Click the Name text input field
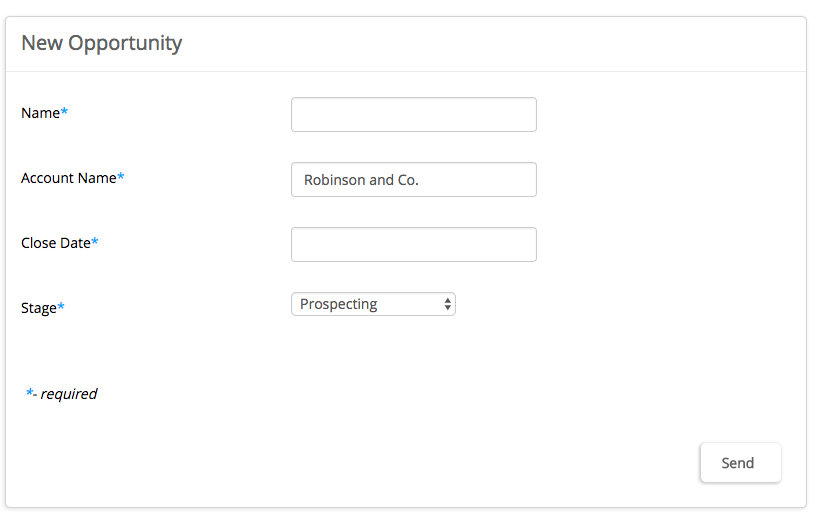Screen dimensions: 816x523 pos(413,114)
